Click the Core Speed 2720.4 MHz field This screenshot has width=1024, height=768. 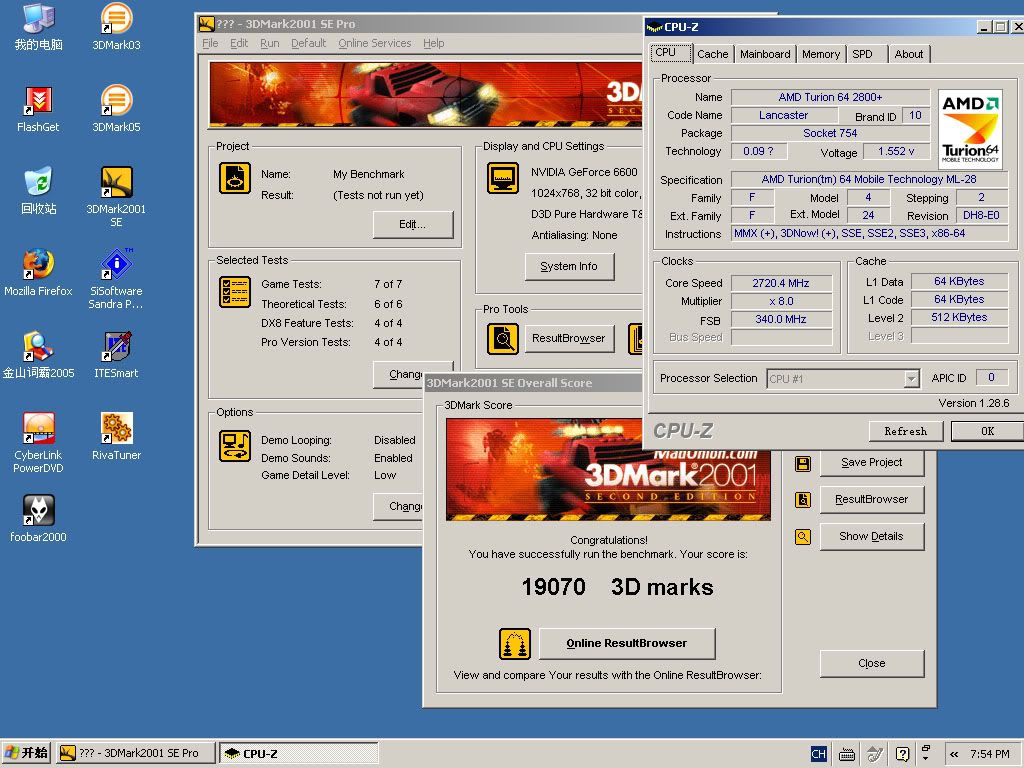point(781,283)
